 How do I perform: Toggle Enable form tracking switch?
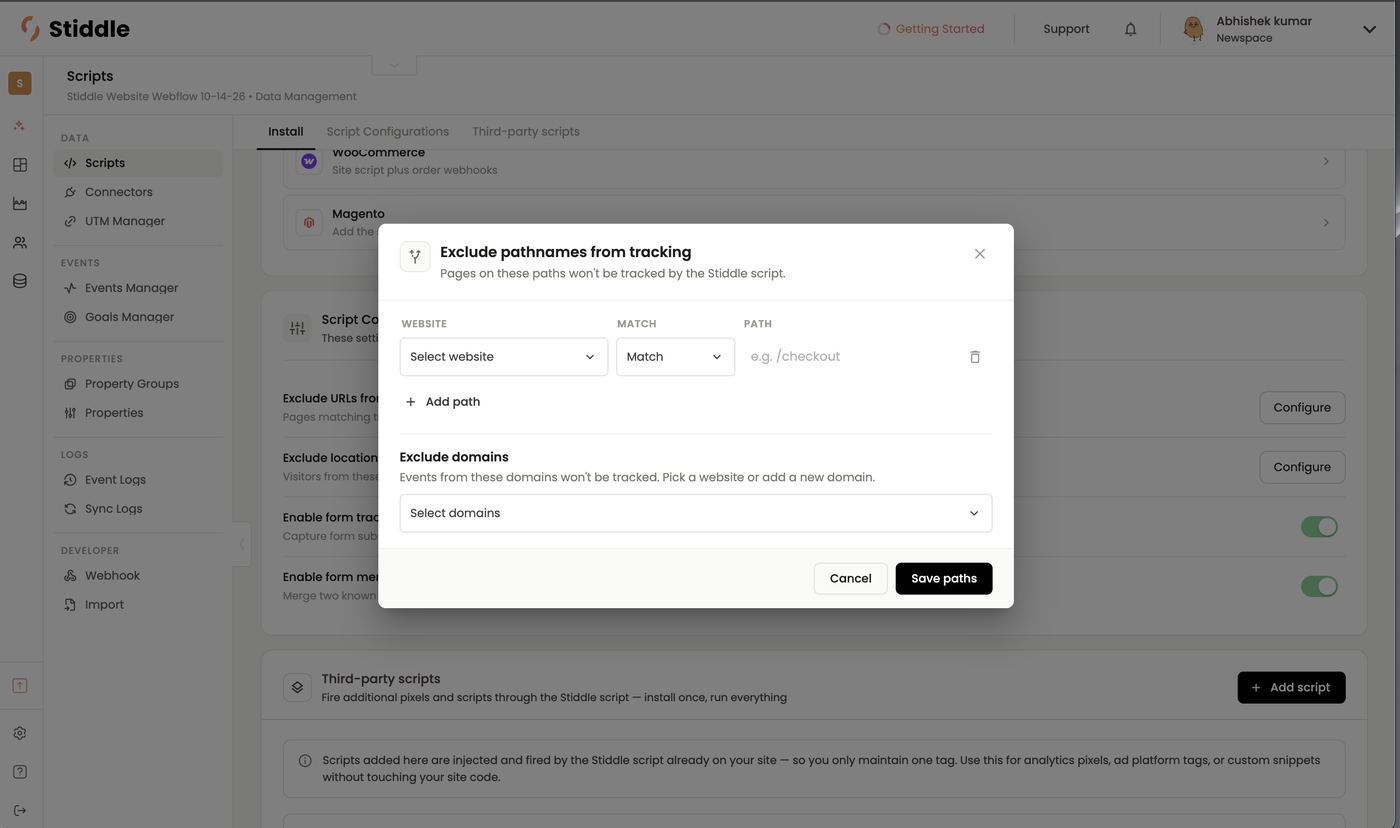1319,527
